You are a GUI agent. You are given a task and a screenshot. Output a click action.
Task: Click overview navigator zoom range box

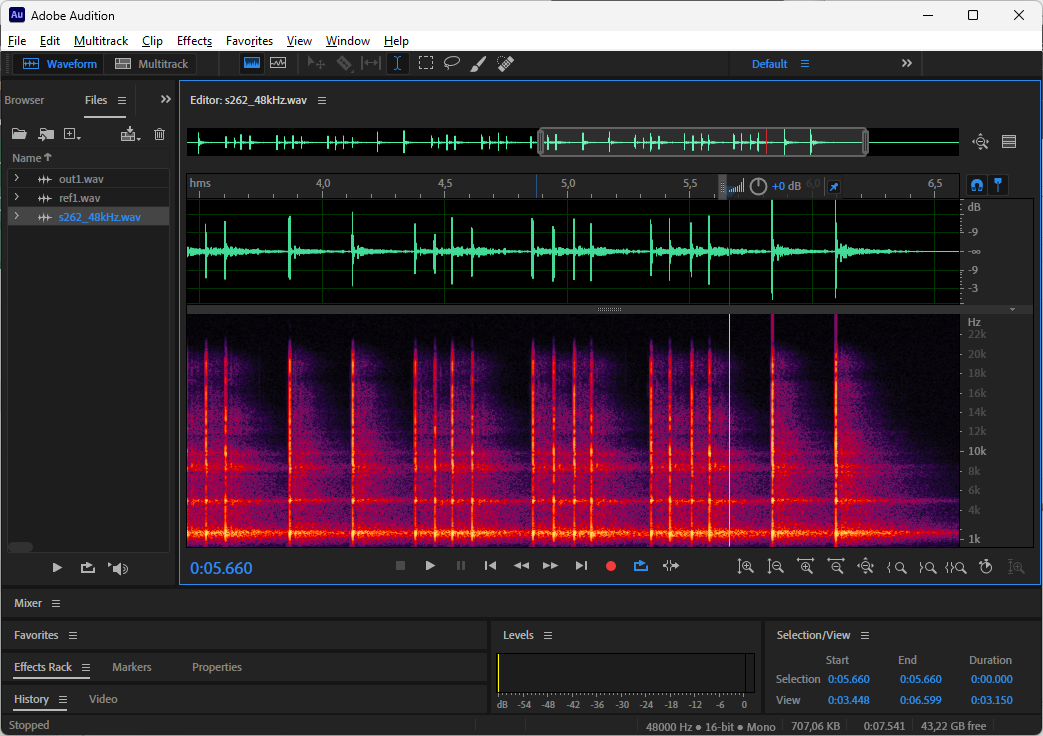tap(702, 142)
